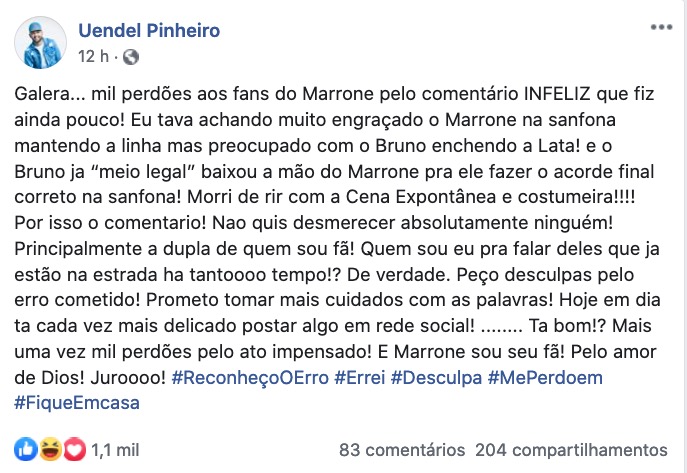Click the Public globe privacy icon

tap(132, 57)
